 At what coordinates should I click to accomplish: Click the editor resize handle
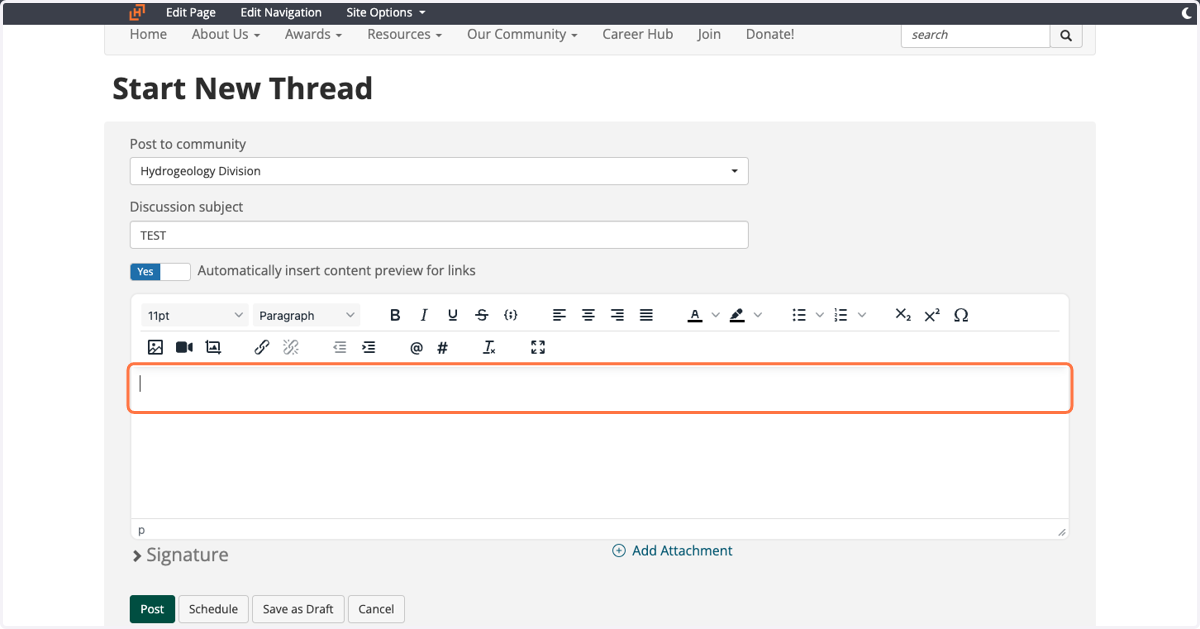(1061, 531)
